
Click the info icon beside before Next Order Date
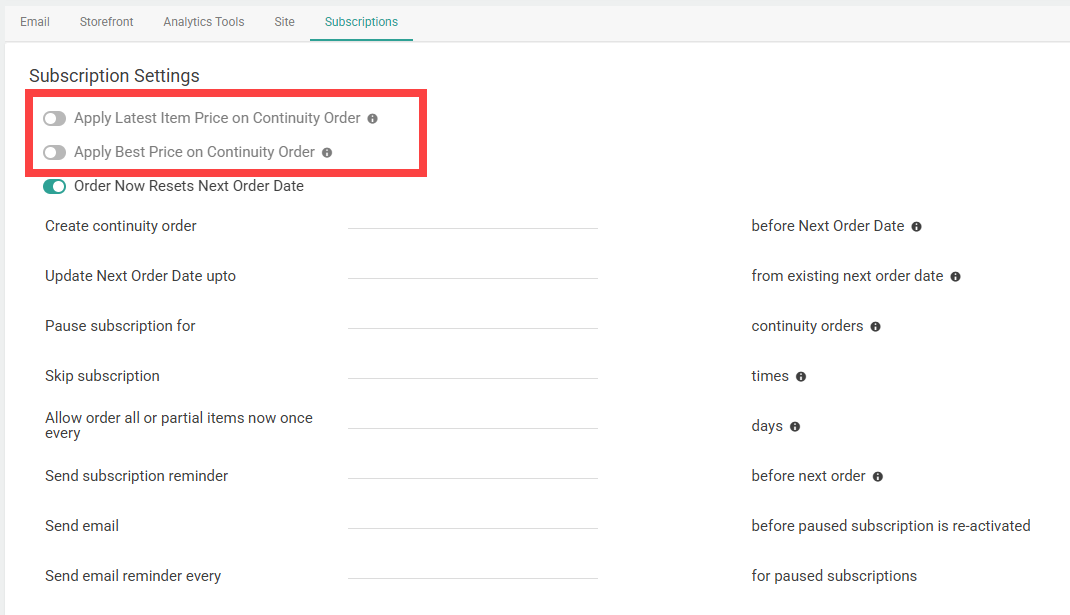point(916,226)
